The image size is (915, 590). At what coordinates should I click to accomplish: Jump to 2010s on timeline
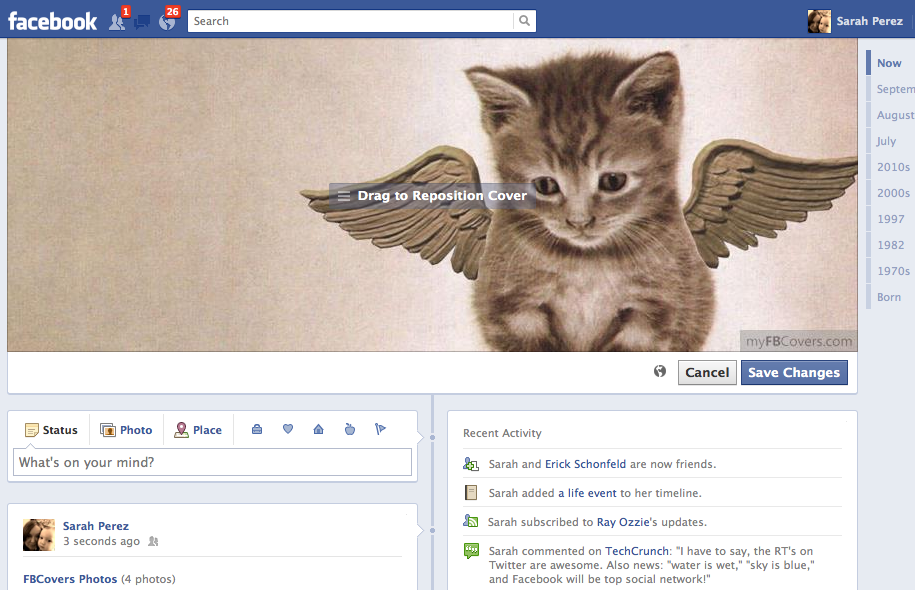[x=893, y=167]
